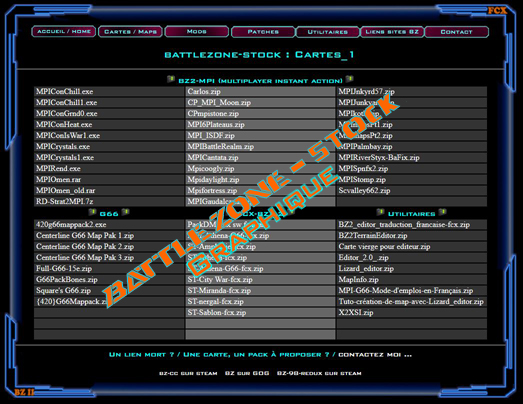Click the 'contactez moi ...' link
The height and width of the screenshot is (404, 523).
[x=375, y=355]
